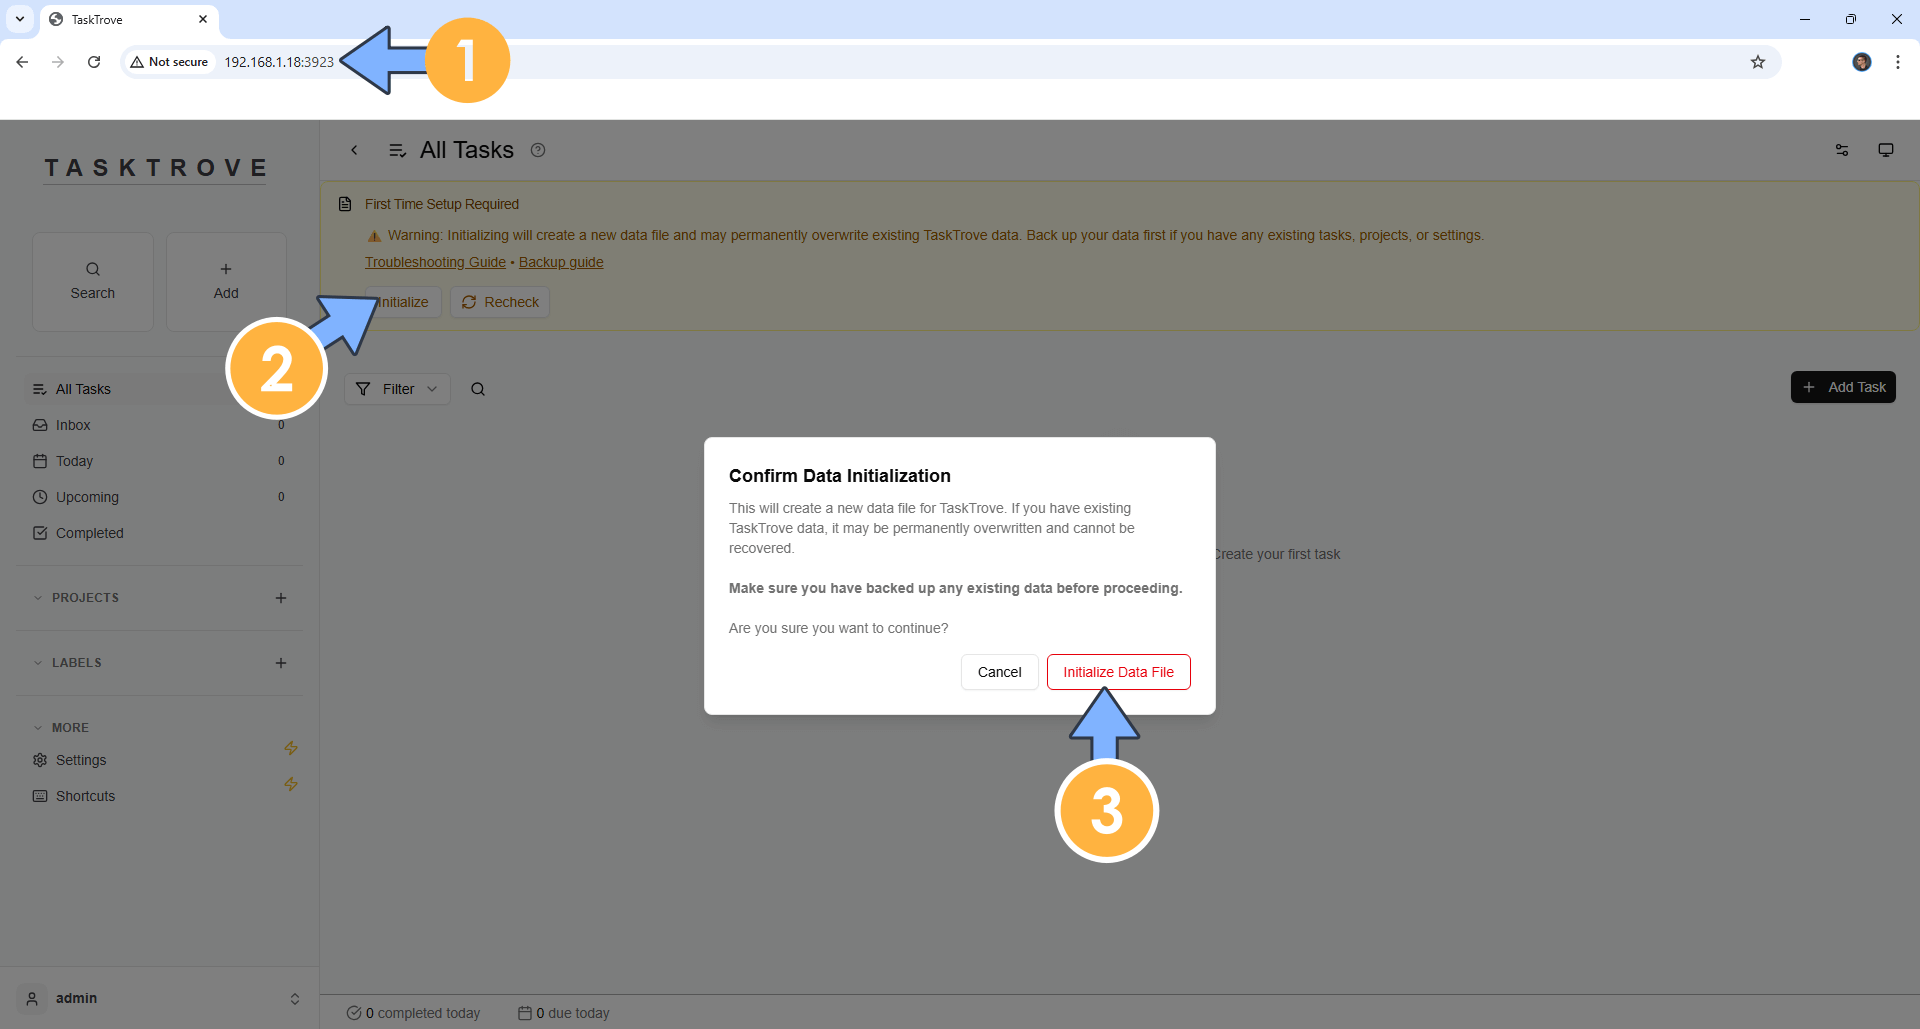Click the Completed checkmark icon
The height and width of the screenshot is (1029, 1920).
tap(40, 533)
